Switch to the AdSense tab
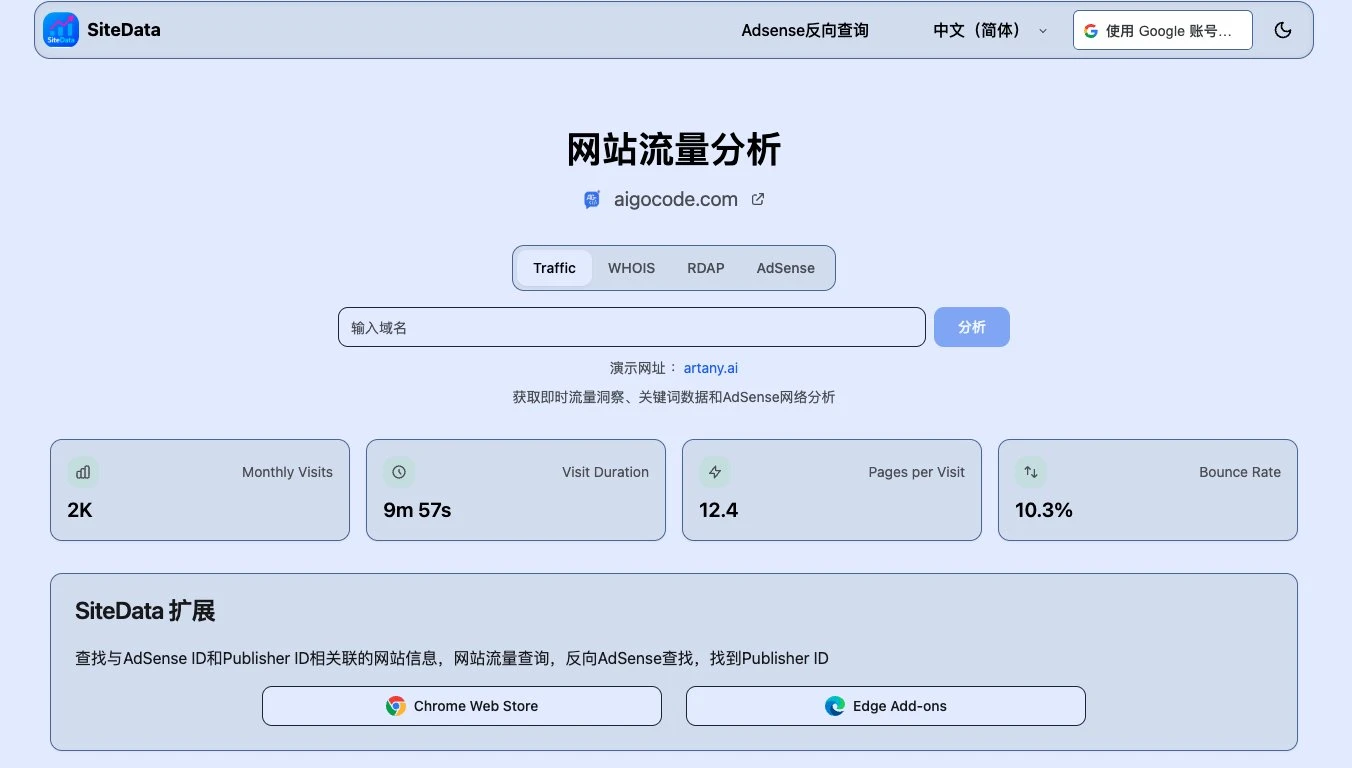 [x=785, y=267]
